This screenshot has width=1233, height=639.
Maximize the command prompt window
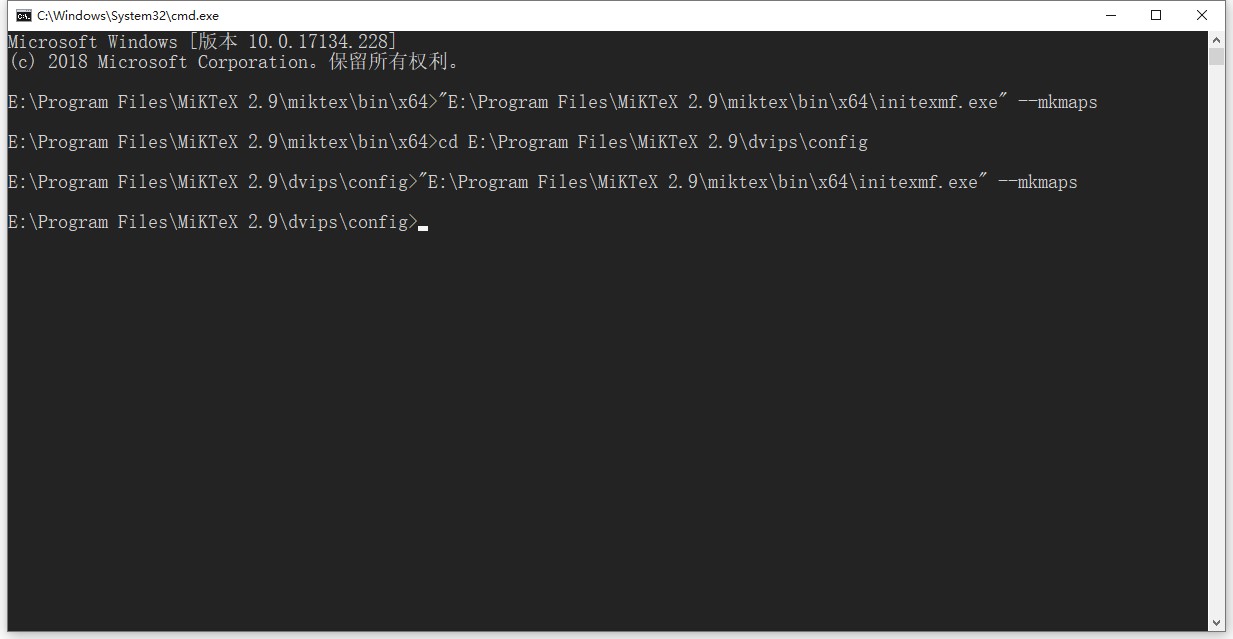coord(1157,15)
